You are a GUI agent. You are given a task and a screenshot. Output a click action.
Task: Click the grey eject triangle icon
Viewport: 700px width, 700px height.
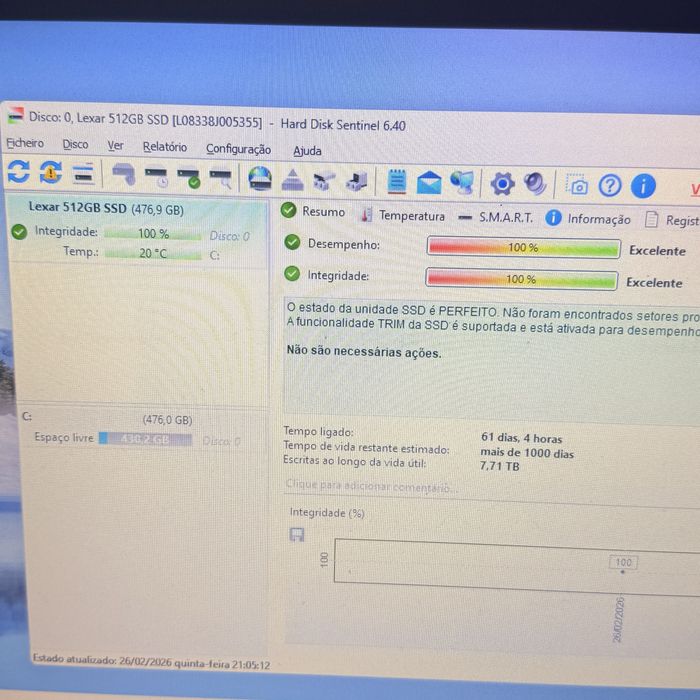pyautogui.click(x=292, y=180)
